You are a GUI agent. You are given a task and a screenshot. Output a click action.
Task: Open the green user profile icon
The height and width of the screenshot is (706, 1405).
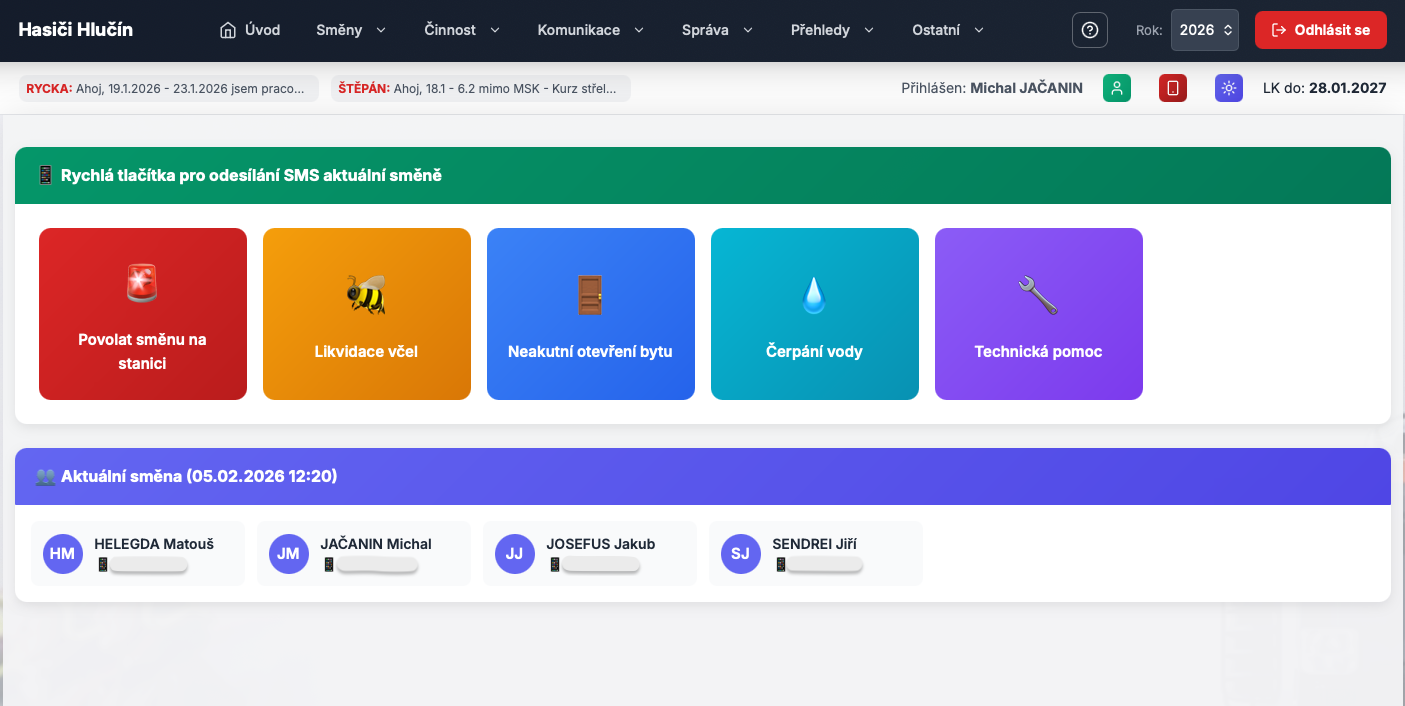[1117, 88]
